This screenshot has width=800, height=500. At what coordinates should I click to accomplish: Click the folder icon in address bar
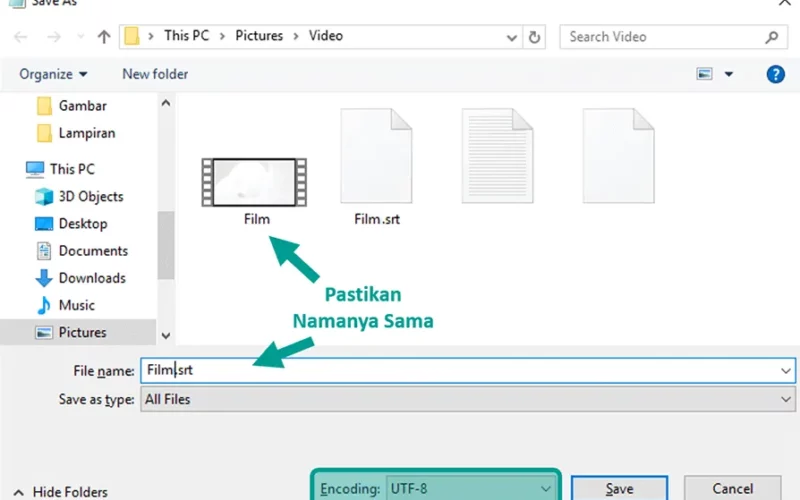point(132,36)
